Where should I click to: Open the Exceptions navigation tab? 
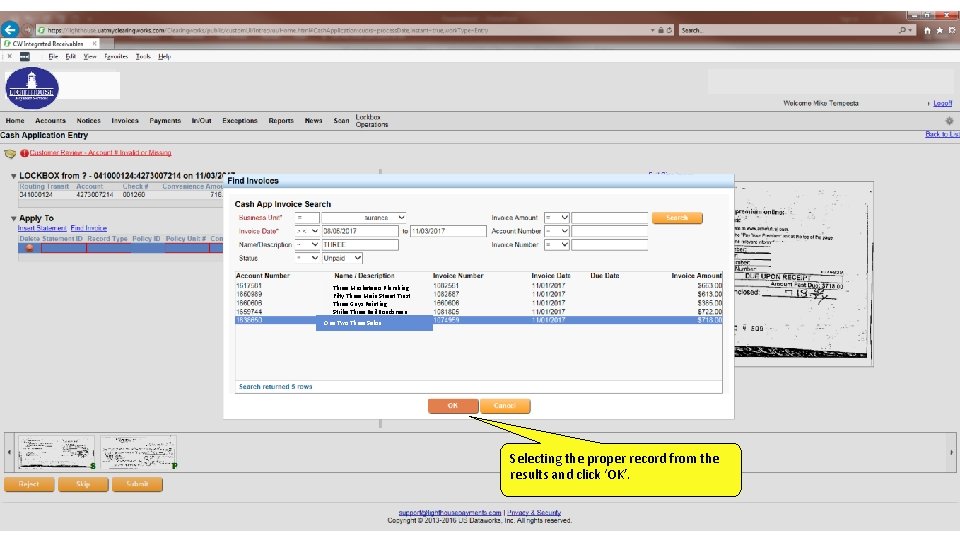(239, 121)
